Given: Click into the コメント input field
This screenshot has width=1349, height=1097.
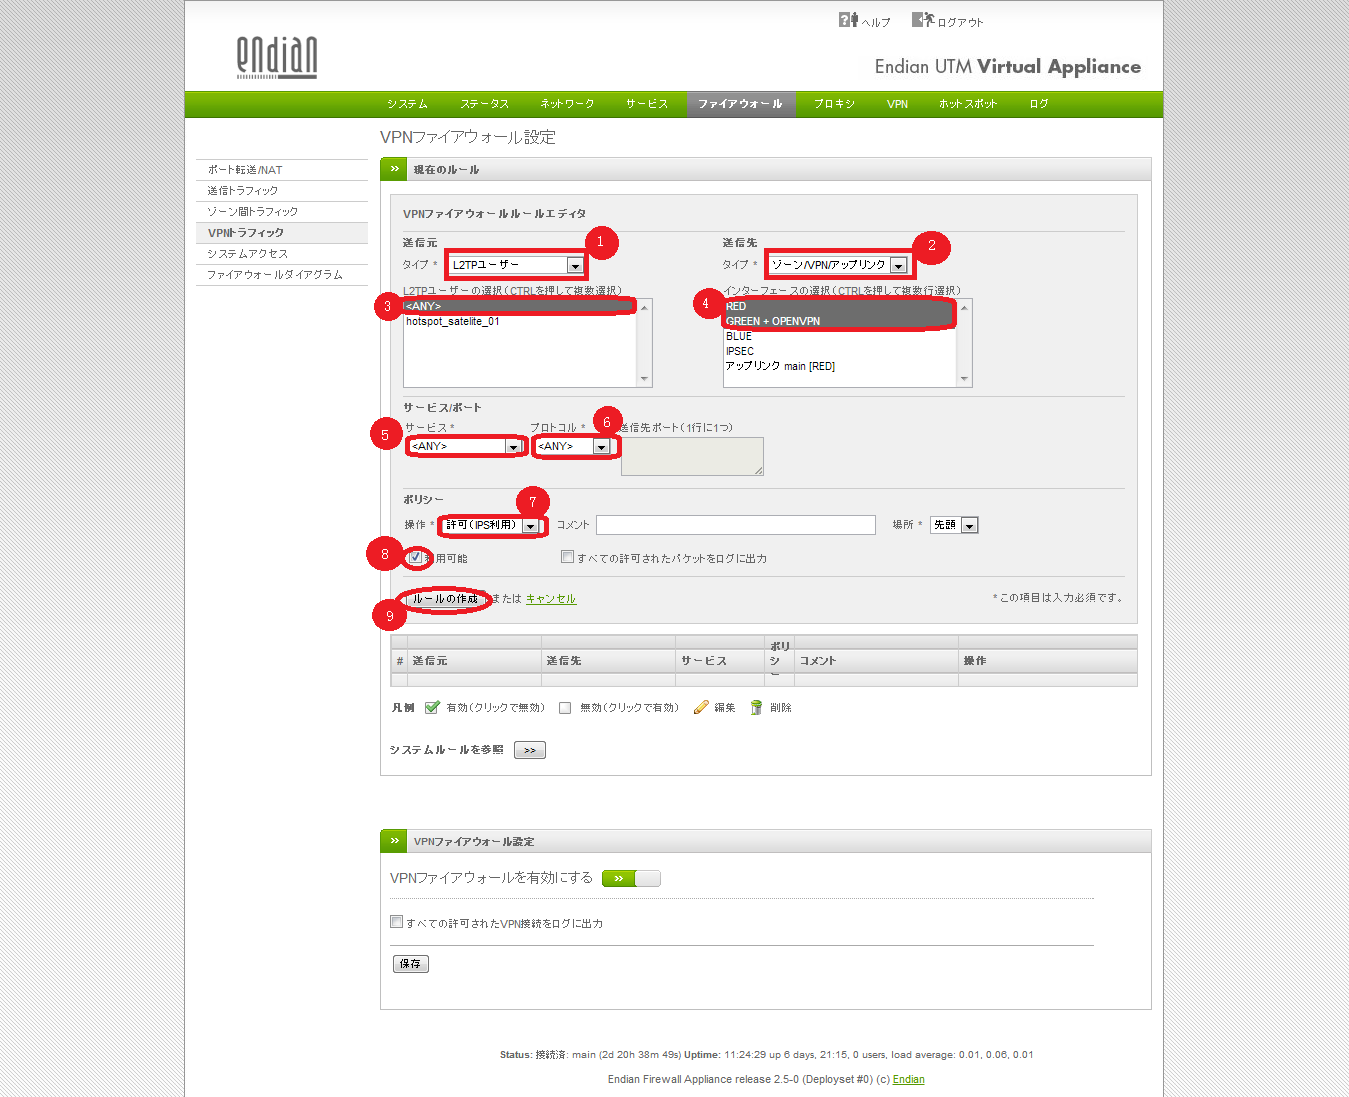Looking at the screenshot, I should (x=736, y=525).
